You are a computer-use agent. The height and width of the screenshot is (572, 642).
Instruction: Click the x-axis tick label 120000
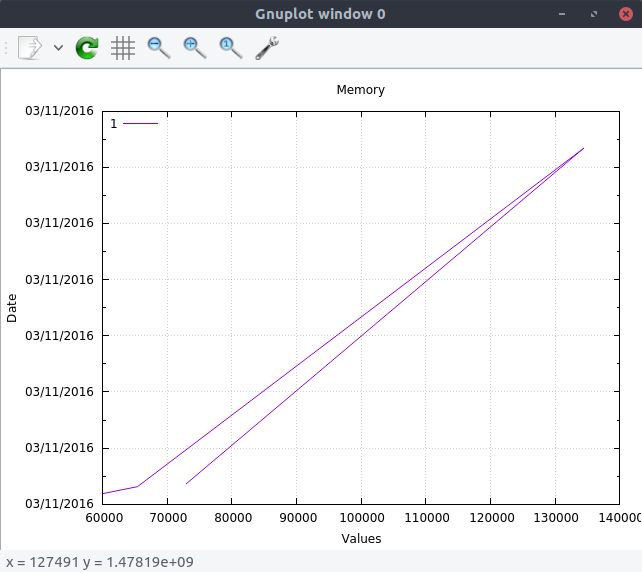click(491, 518)
